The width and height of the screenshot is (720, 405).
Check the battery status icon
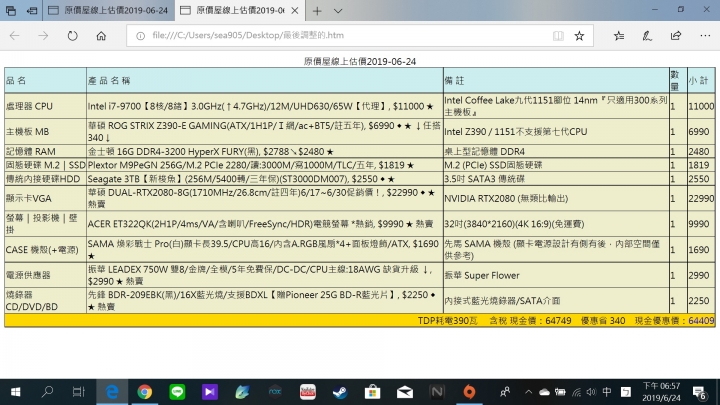coord(560,392)
